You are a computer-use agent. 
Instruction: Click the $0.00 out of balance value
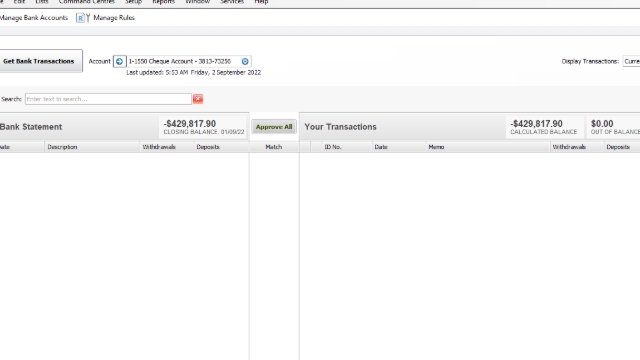tap(602, 124)
